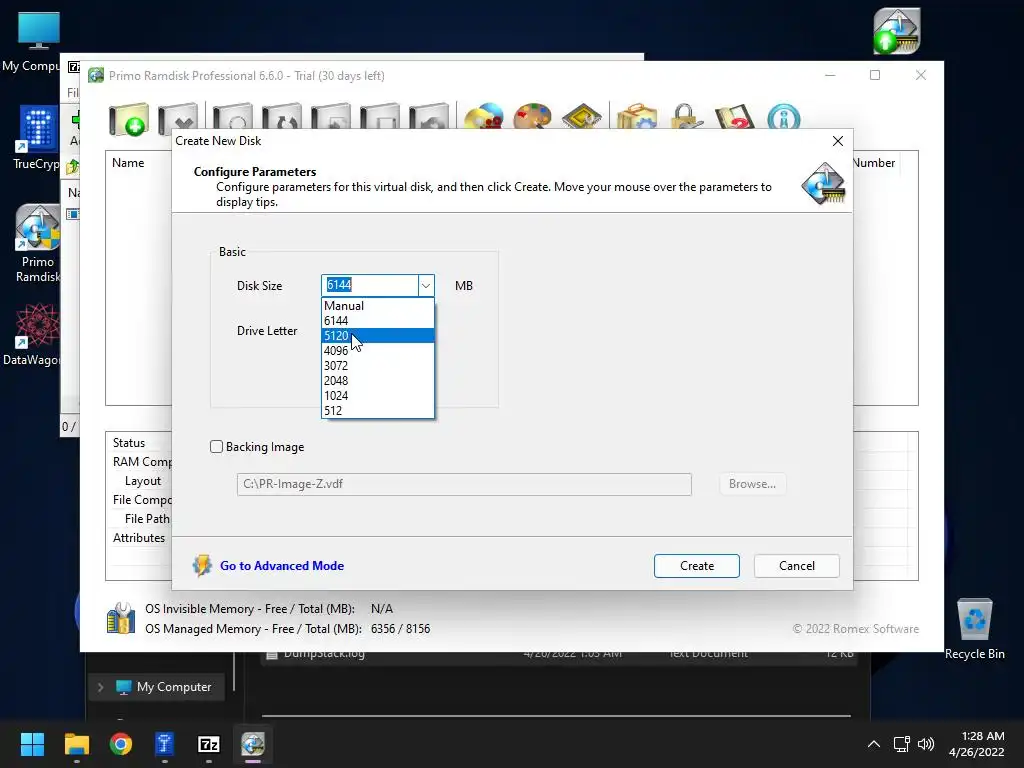Screen dimensions: 1024x768
Task: Click the Create New Disk toolbar icon
Action: tap(129, 119)
